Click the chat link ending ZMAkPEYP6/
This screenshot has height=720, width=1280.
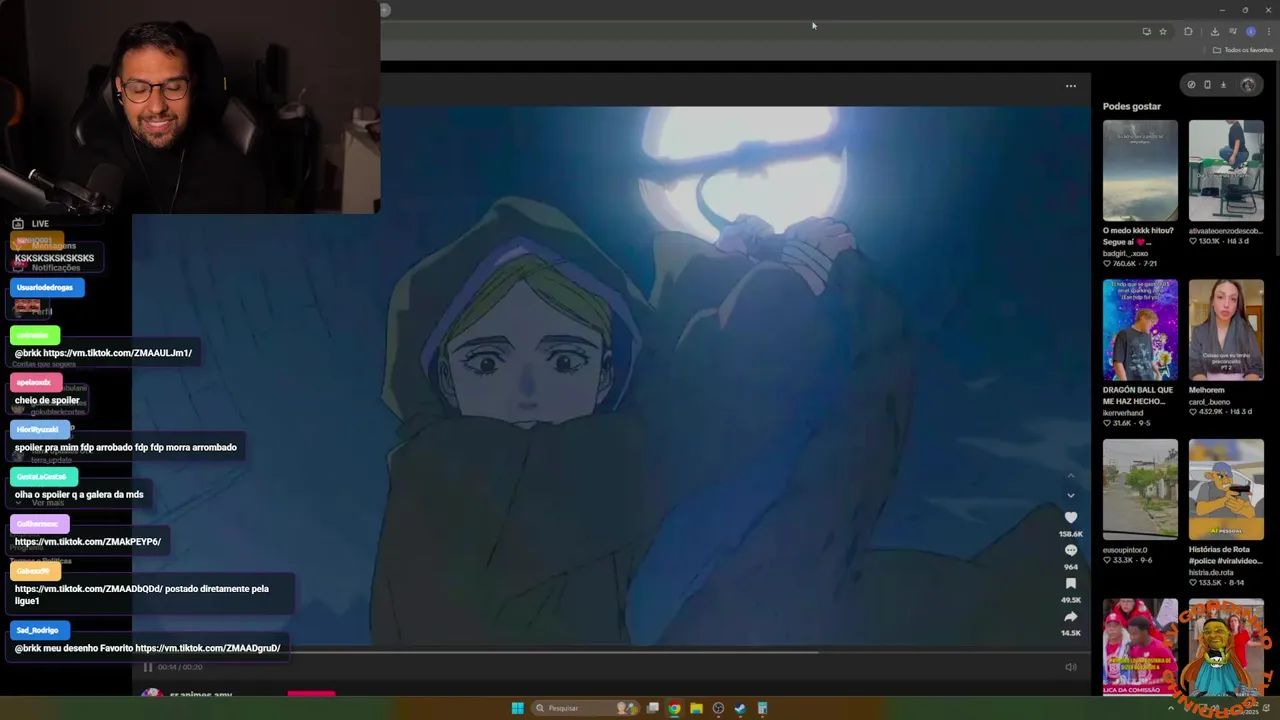pyautogui.click(x=88, y=542)
